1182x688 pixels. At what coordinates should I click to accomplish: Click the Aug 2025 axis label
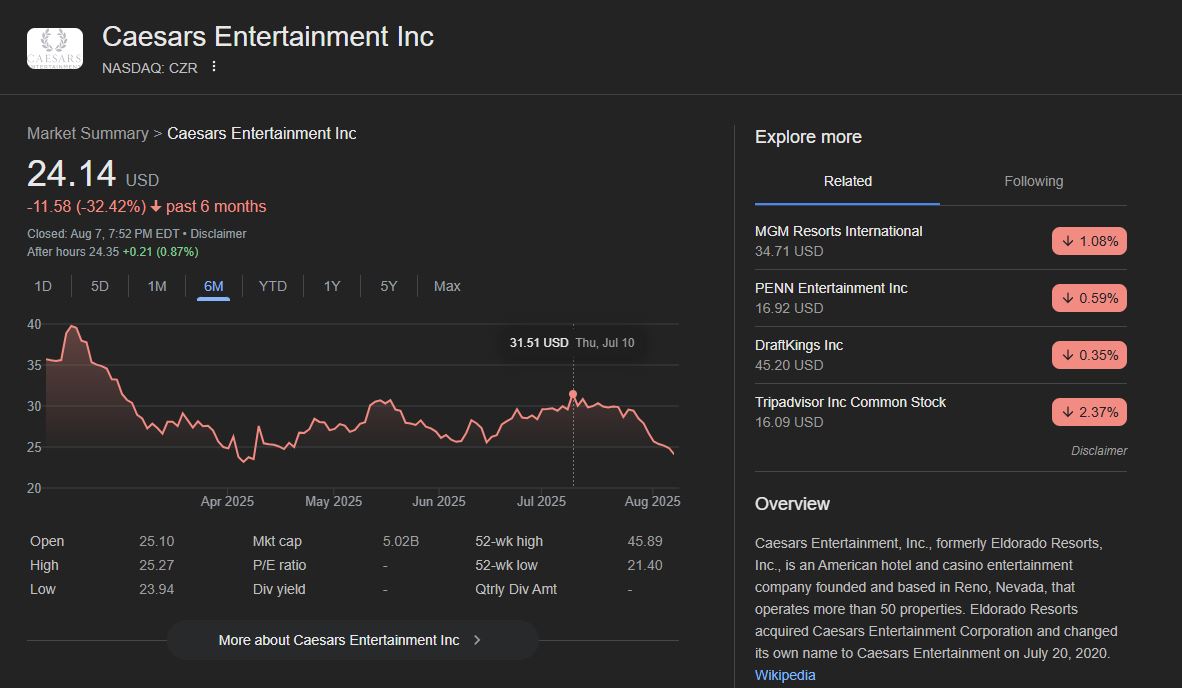pyautogui.click(x=652, y=501)
